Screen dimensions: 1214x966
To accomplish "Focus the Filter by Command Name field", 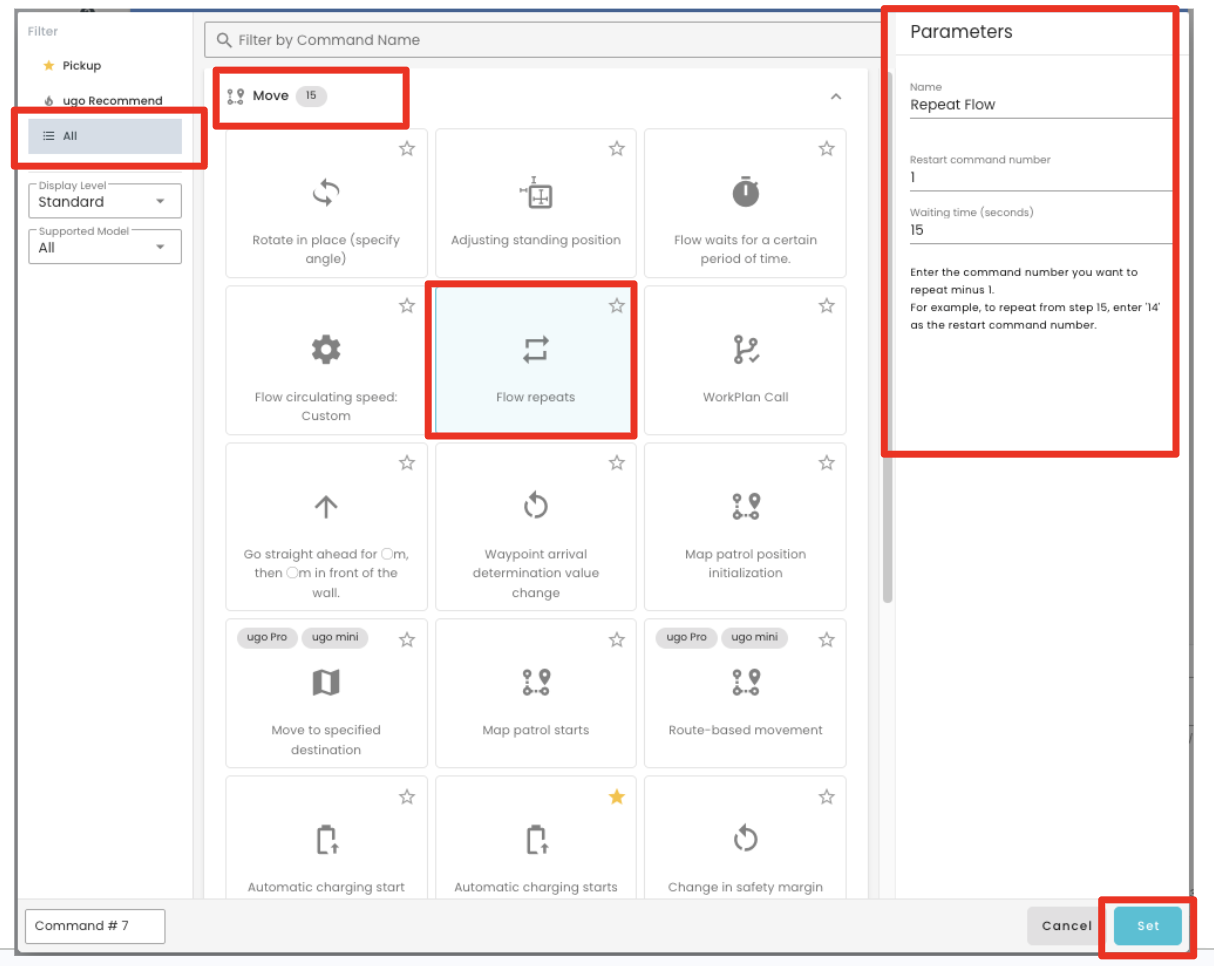I will coord(545,40).
